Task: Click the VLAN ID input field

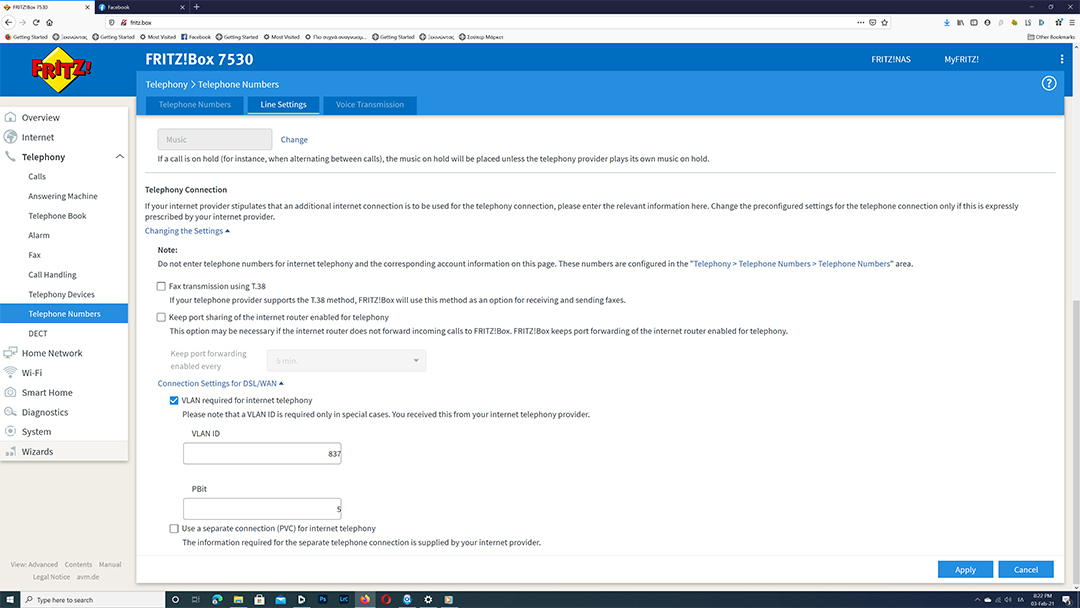Action: pyautogui.click(x=262, y=453)
